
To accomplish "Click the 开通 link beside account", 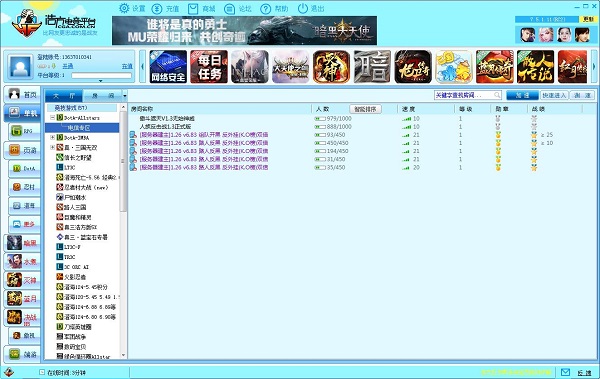I will point(68,66).
